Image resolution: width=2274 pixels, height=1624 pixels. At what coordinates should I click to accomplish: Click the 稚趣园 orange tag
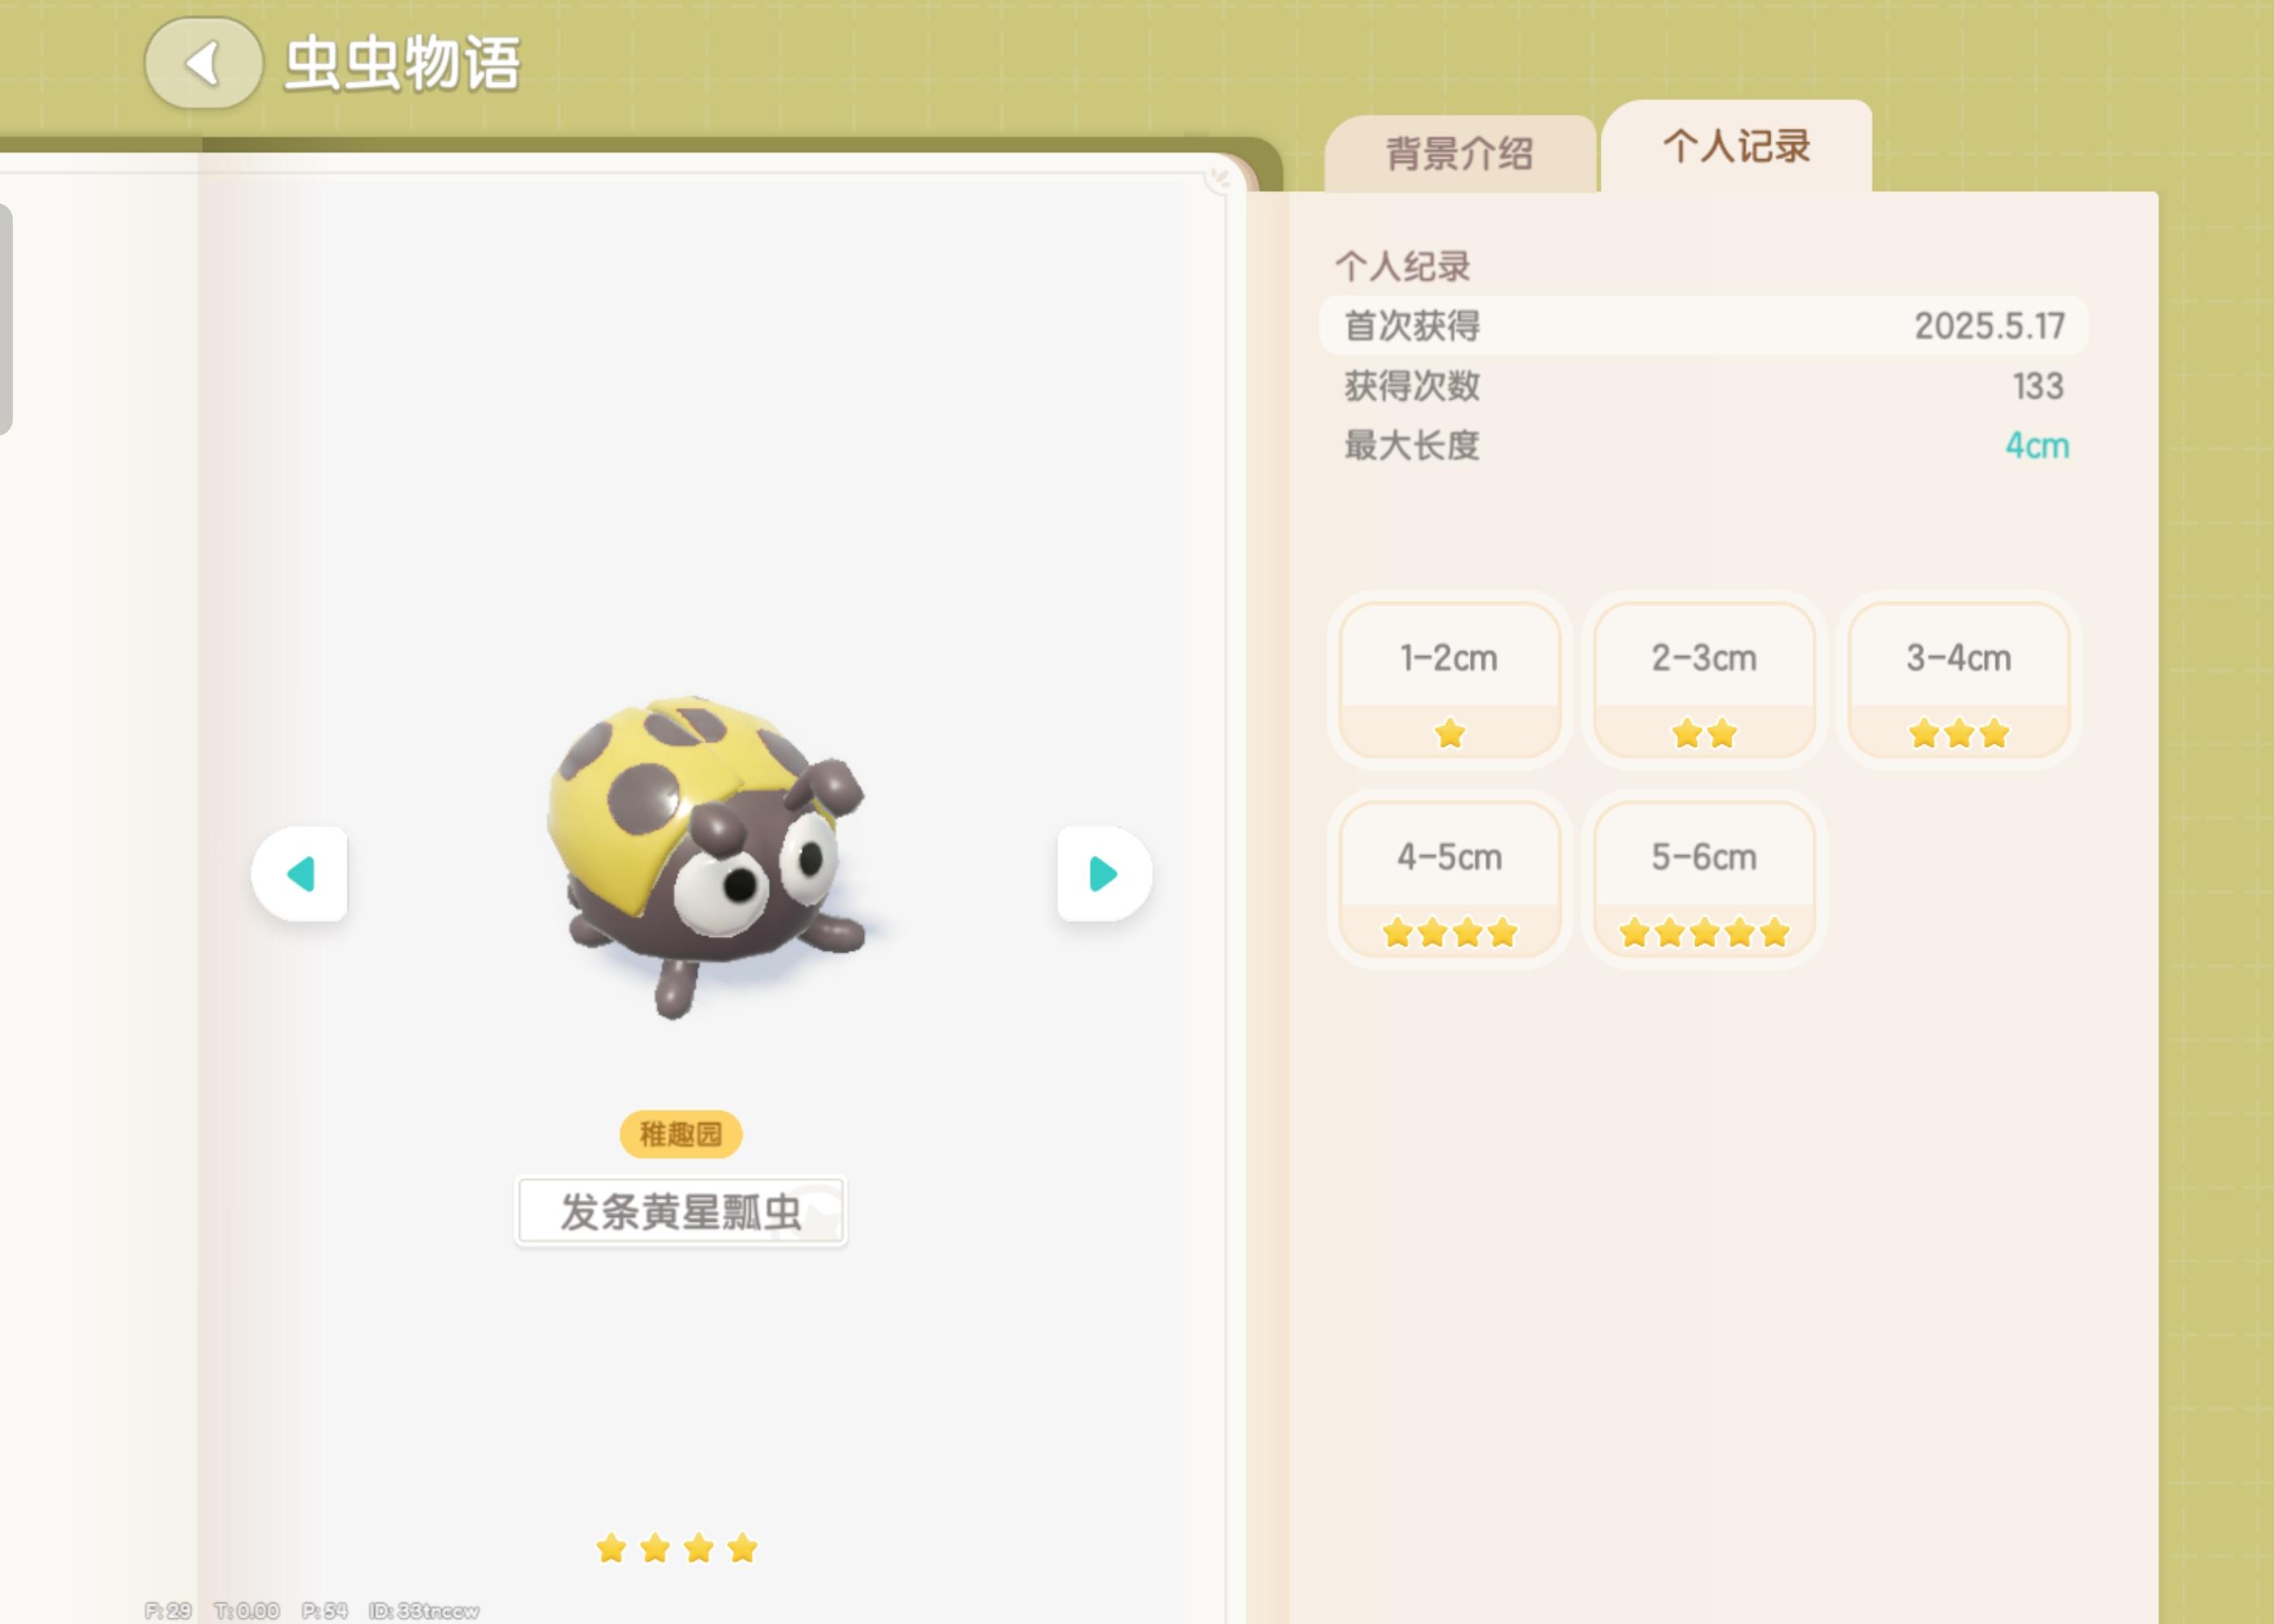681,1134
